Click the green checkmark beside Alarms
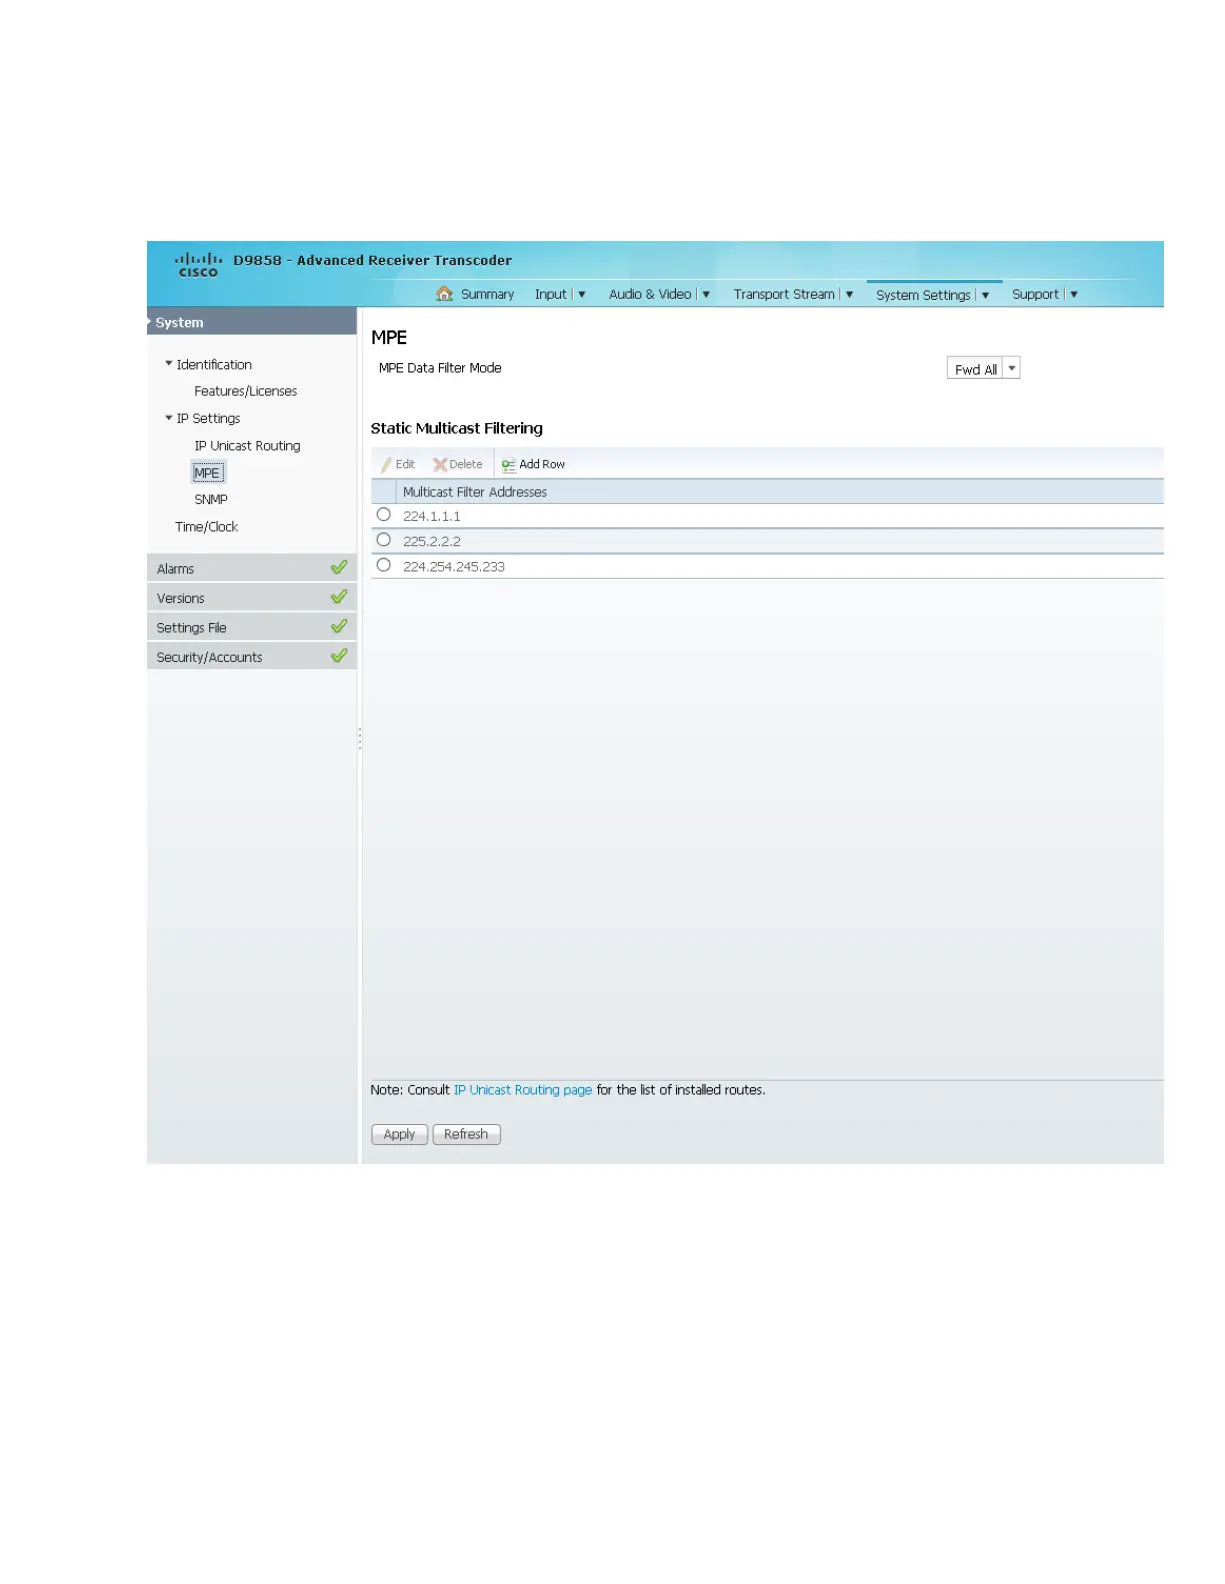 click(339, 568)
